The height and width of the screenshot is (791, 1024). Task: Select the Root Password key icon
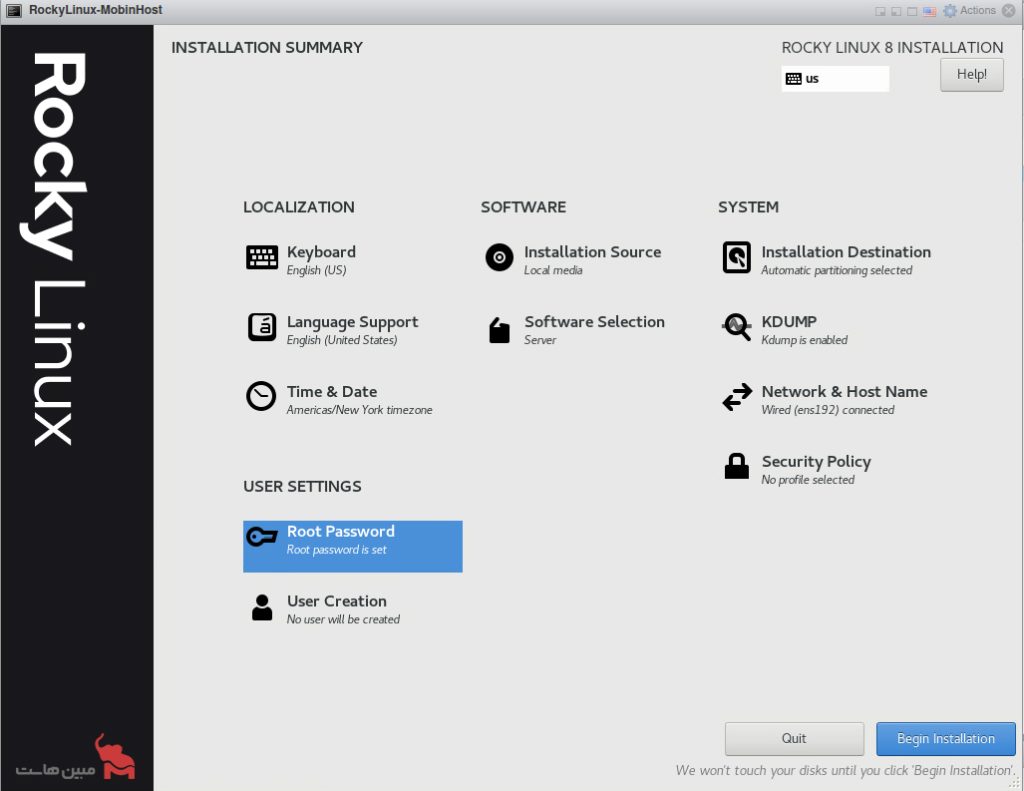point(262,537)
